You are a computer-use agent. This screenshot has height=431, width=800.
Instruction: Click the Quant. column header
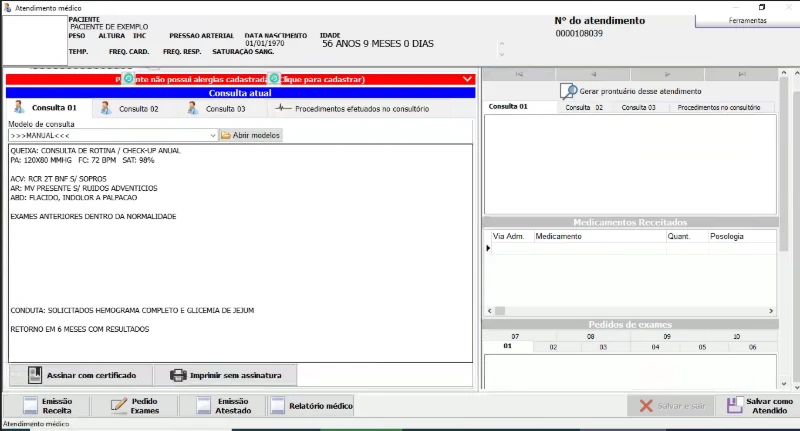[687, 236]
